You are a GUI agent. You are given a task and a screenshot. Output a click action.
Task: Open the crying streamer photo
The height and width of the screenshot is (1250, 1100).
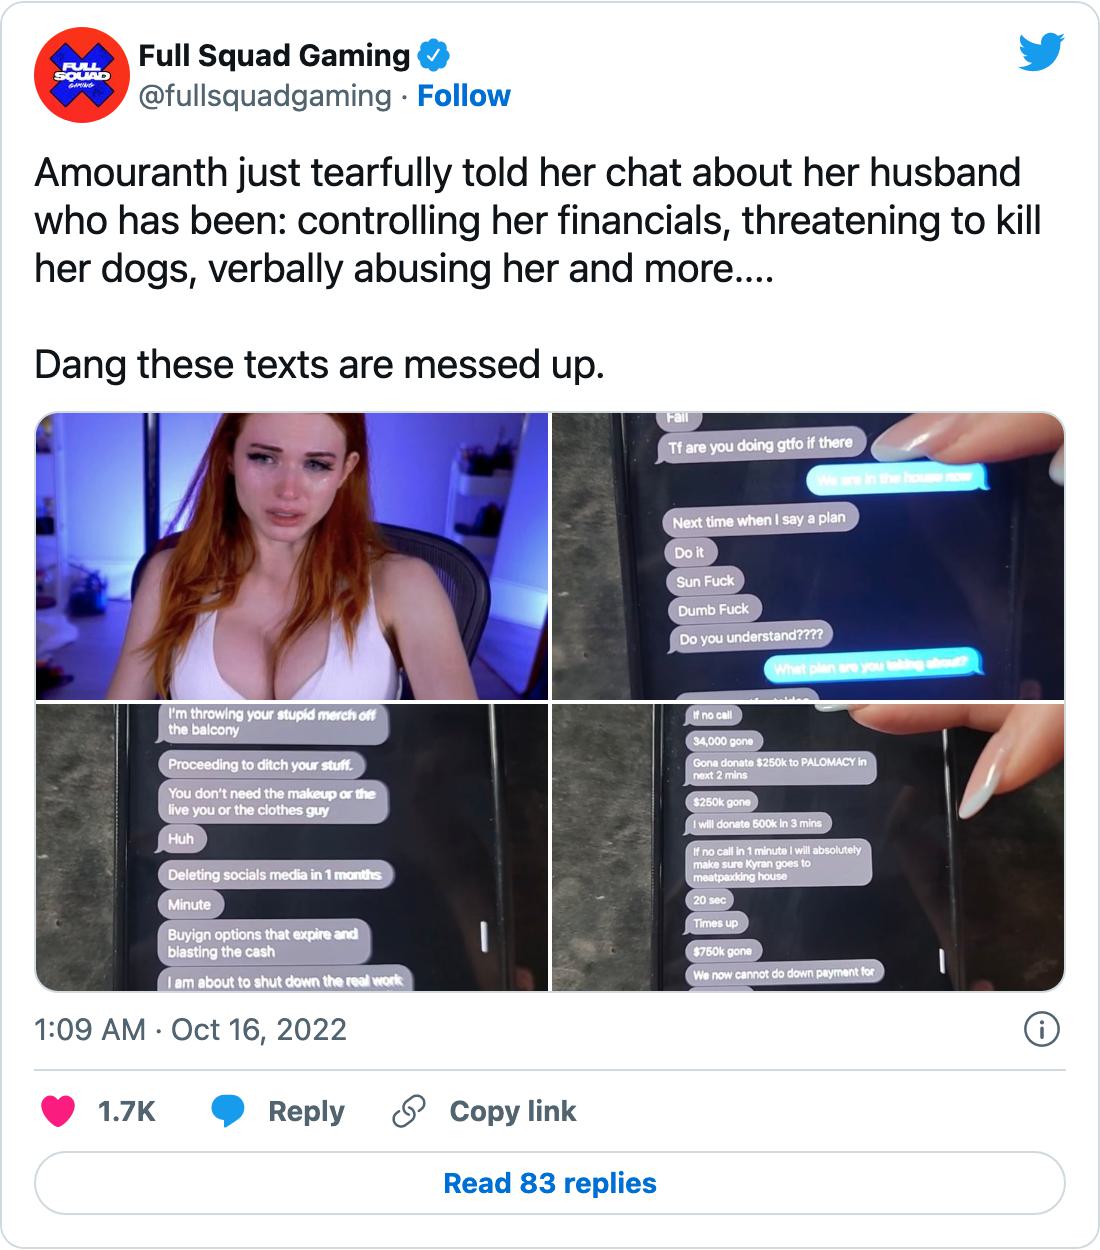point(292,556)
